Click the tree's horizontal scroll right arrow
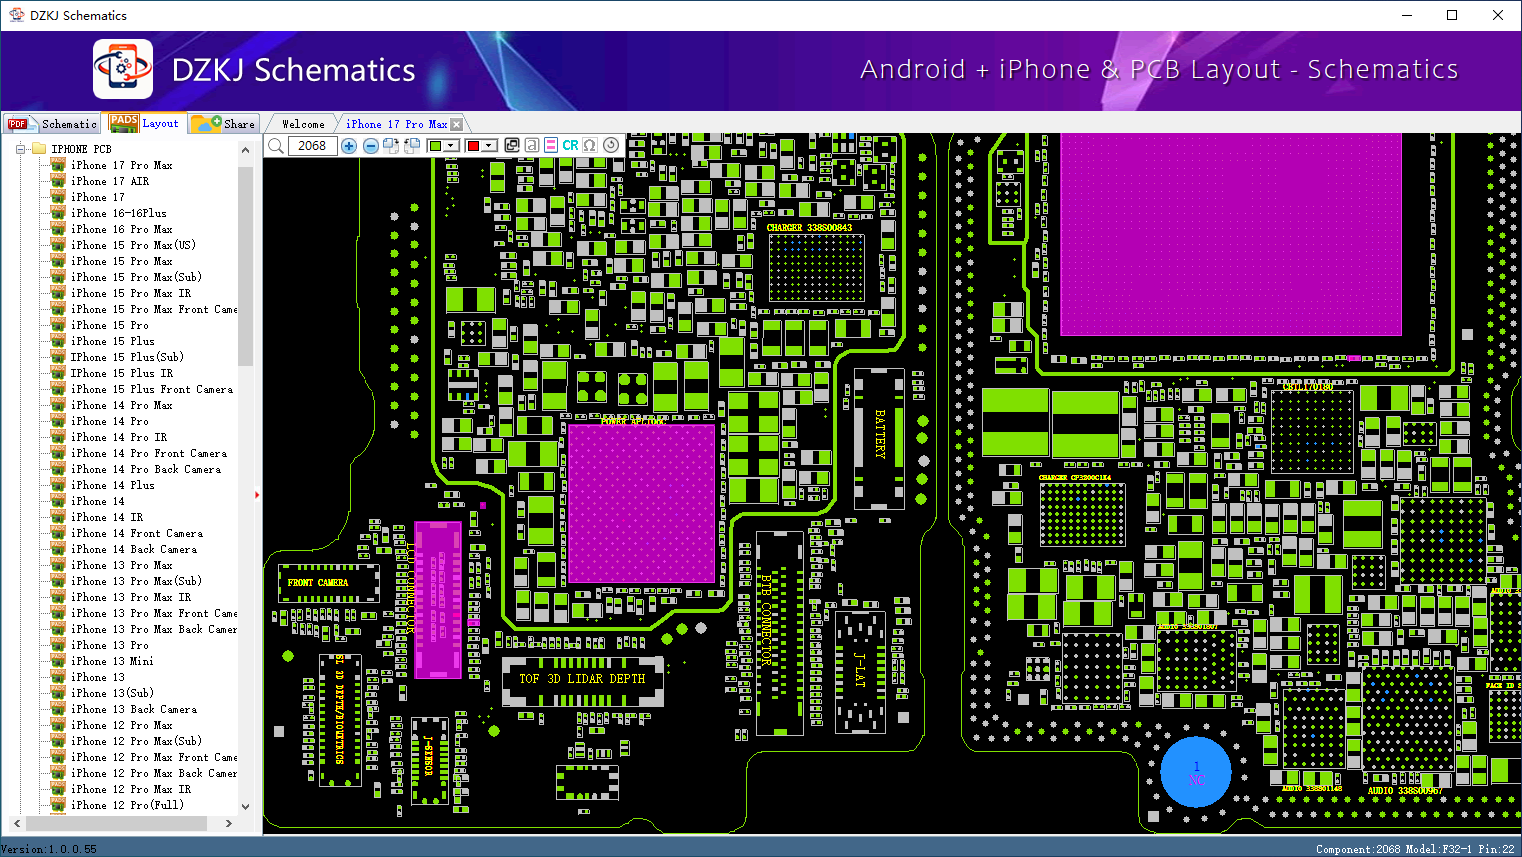Screen dimensions: 1522x857 tap(229, 823)
